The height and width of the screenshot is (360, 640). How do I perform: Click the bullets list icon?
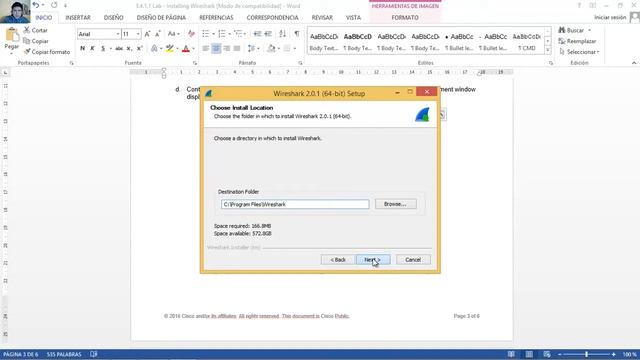click(x=206, y=34)
